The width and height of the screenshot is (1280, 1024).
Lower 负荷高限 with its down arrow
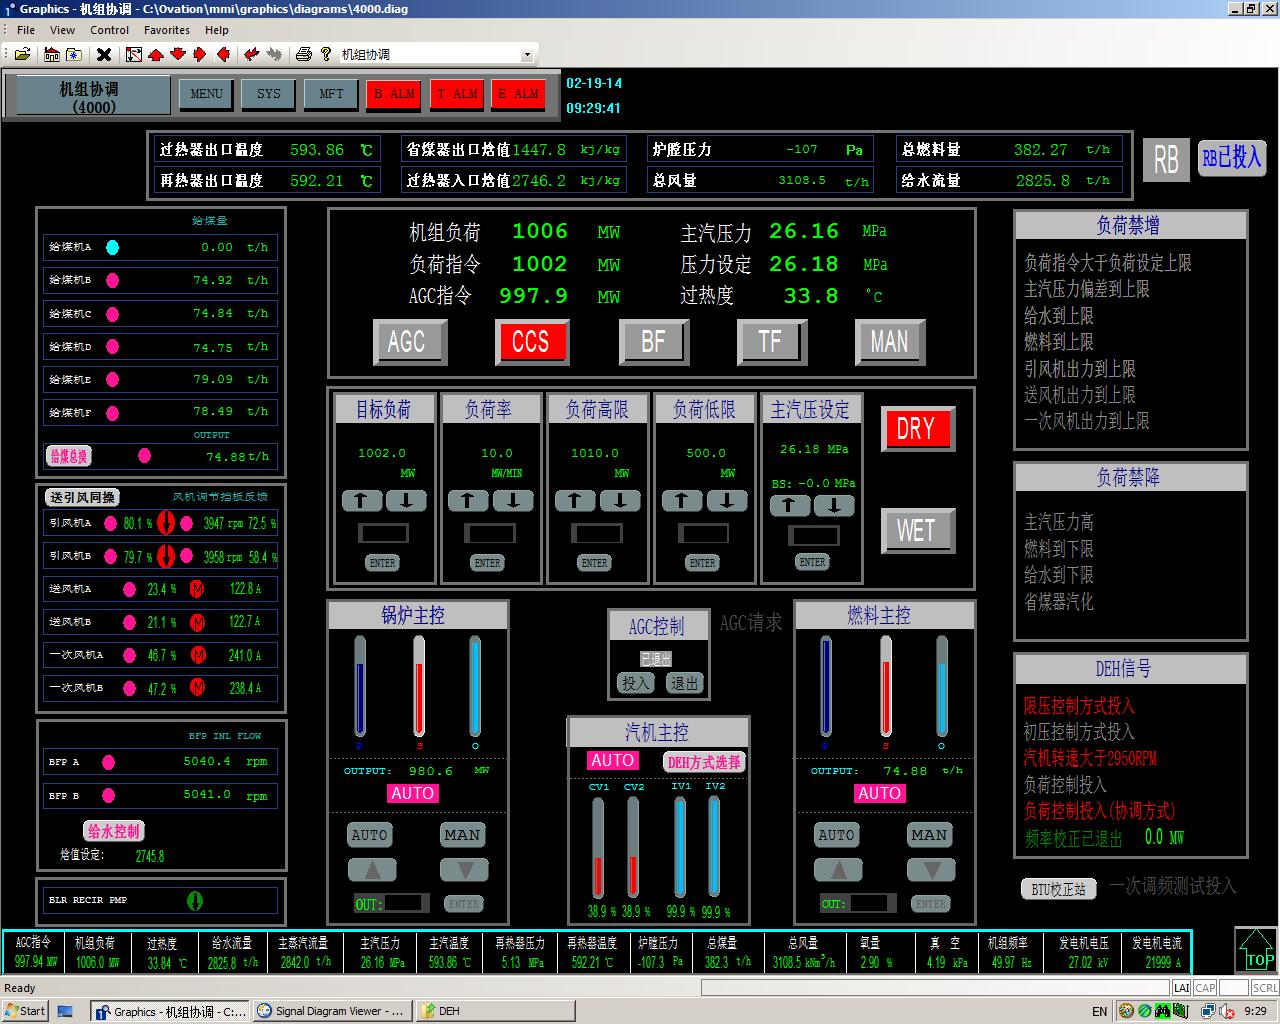click(x=620, y=500)
